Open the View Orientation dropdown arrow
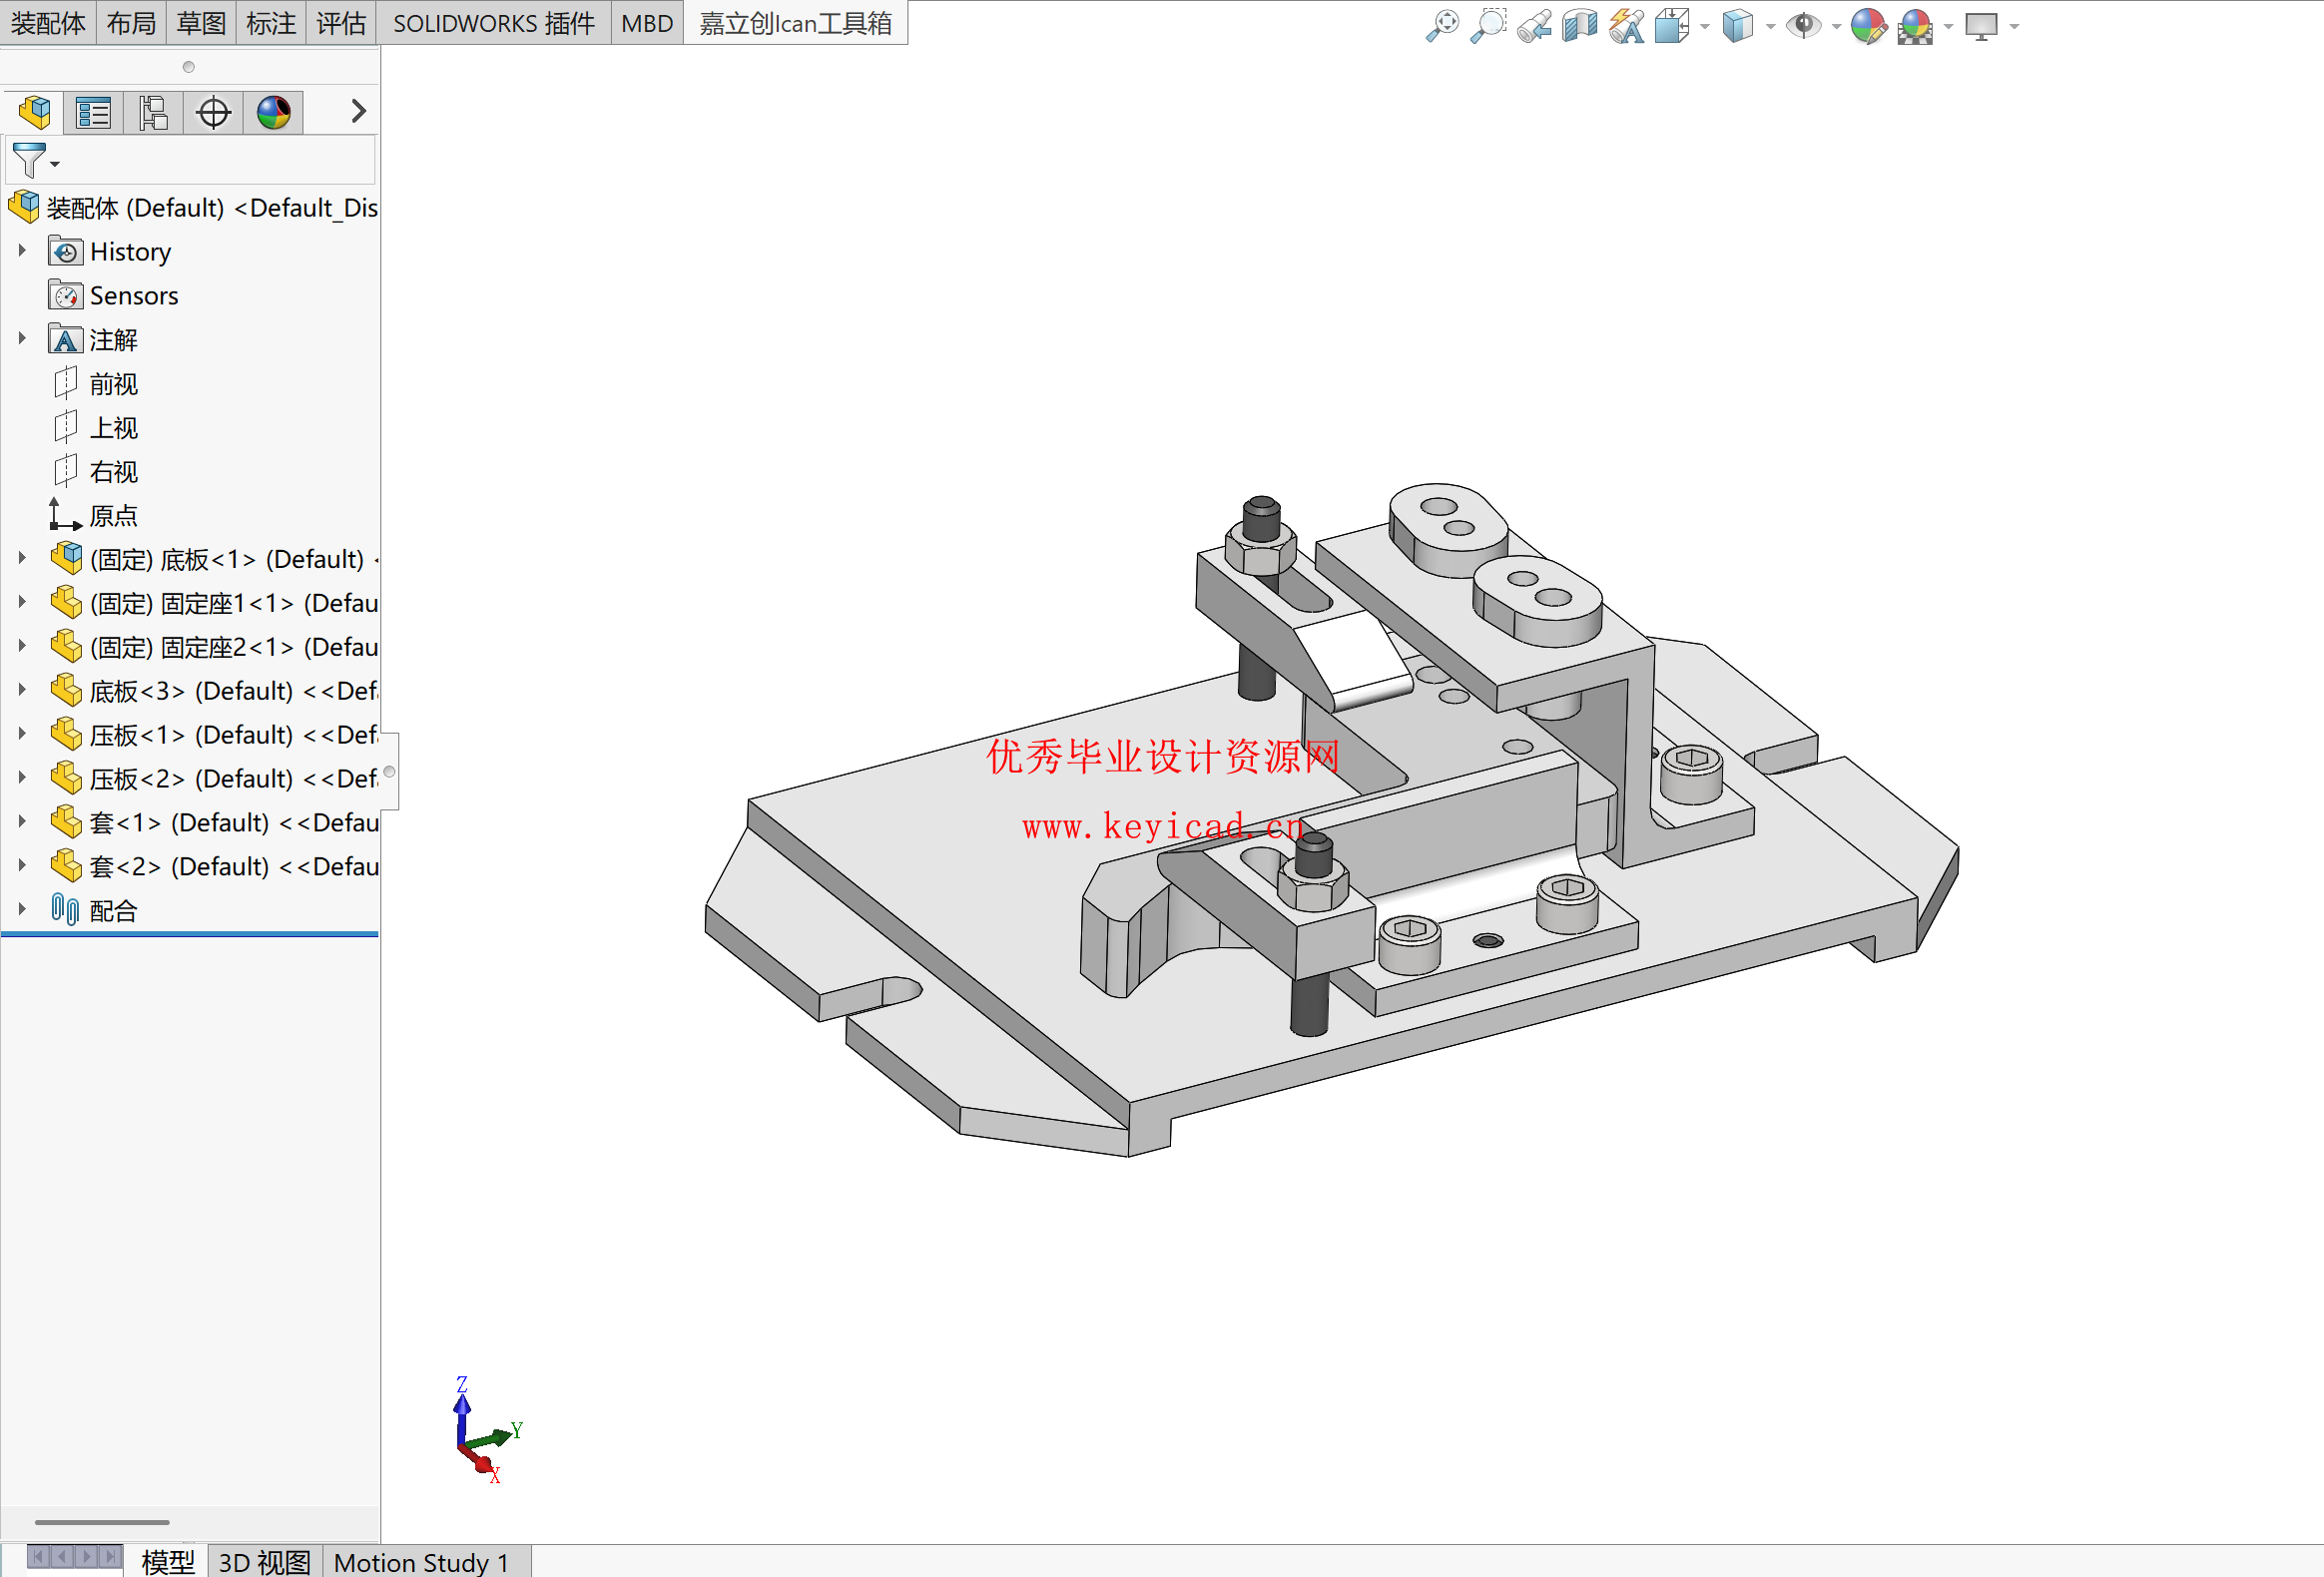 [1705, 27]
